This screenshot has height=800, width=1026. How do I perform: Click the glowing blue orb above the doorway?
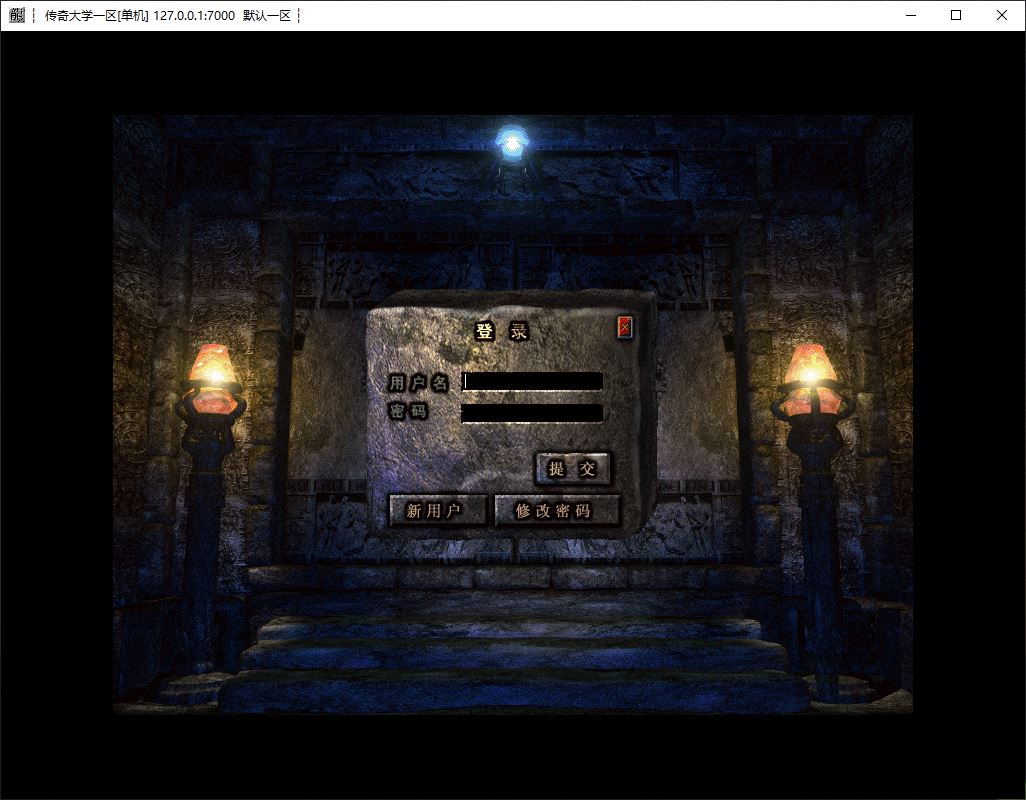[512, 143]
